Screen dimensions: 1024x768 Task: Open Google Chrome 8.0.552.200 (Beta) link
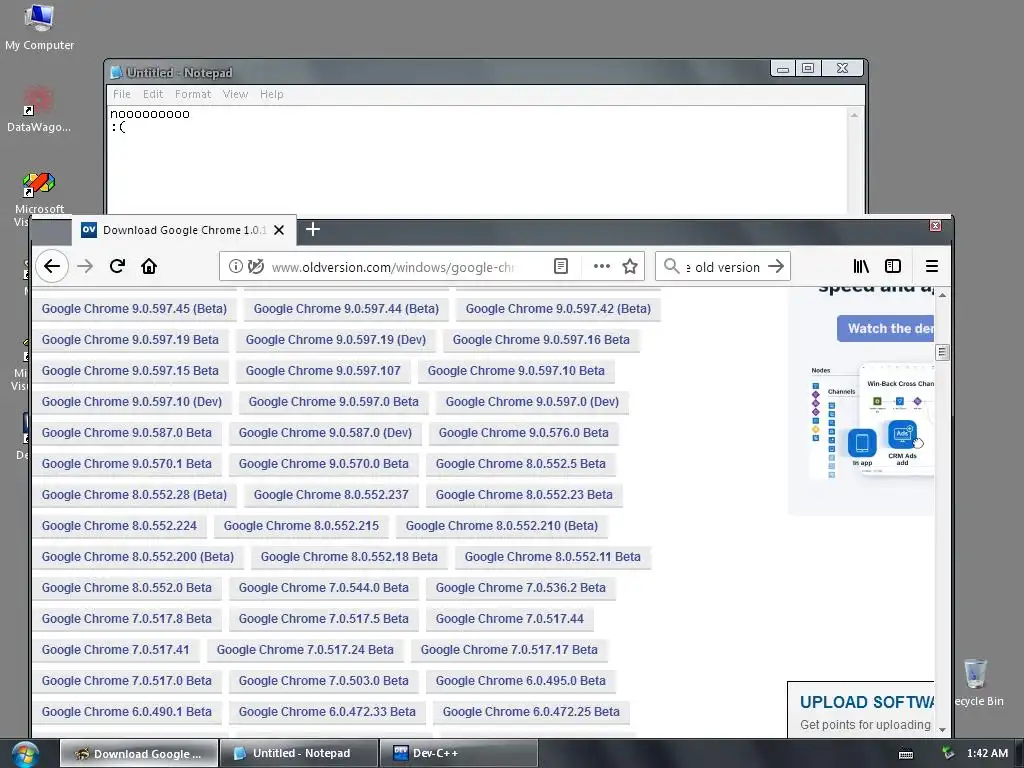pyautogui.click(x=137, y=557)
